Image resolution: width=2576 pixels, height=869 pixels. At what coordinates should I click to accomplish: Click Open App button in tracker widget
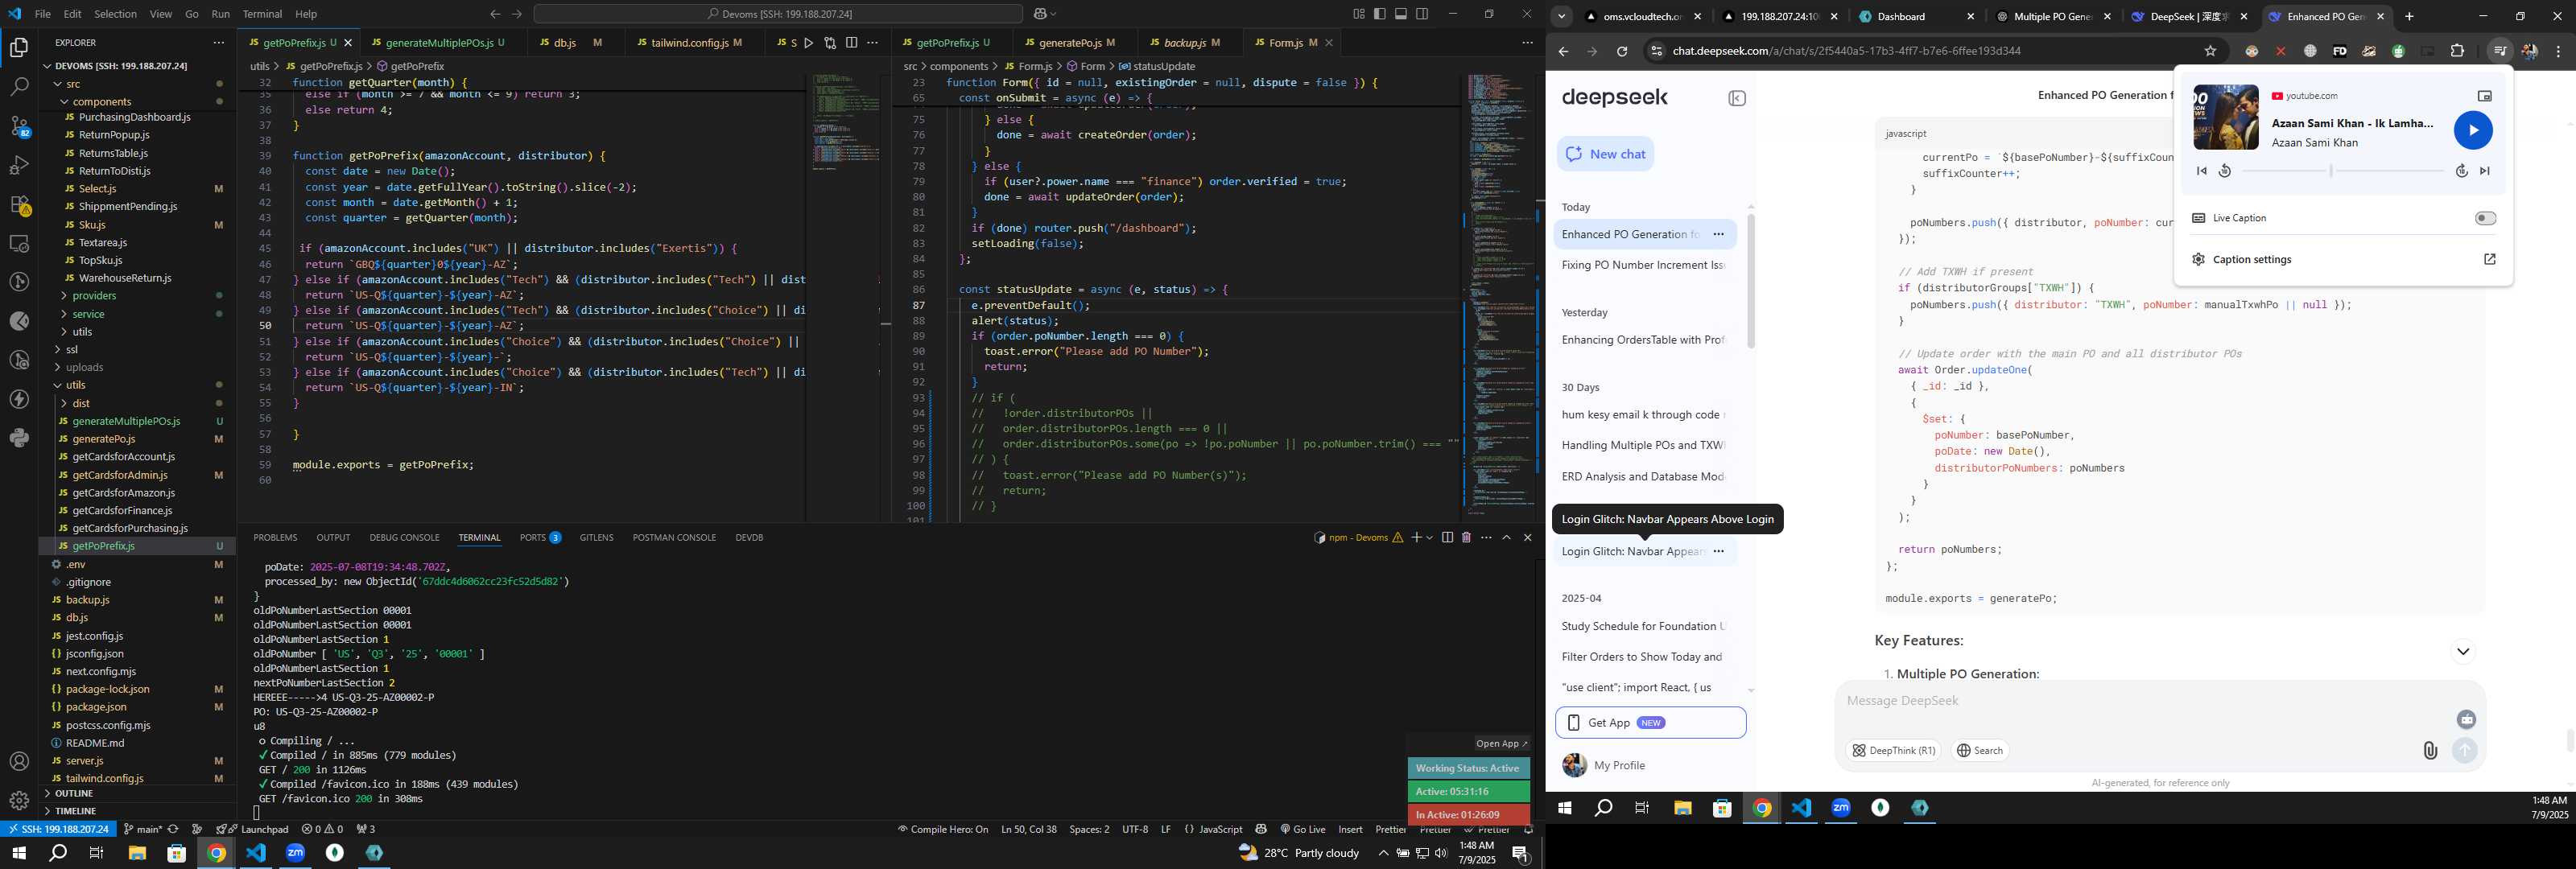pyautogui.click(x=1502, y=744)
